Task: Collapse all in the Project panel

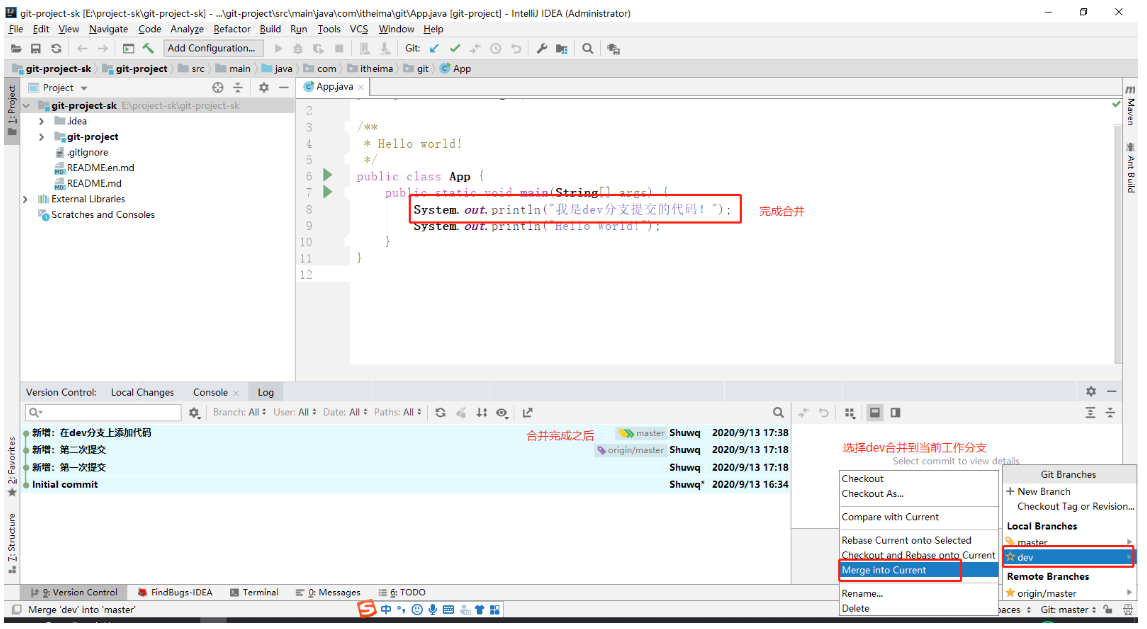Action: (x=238, y=87)
